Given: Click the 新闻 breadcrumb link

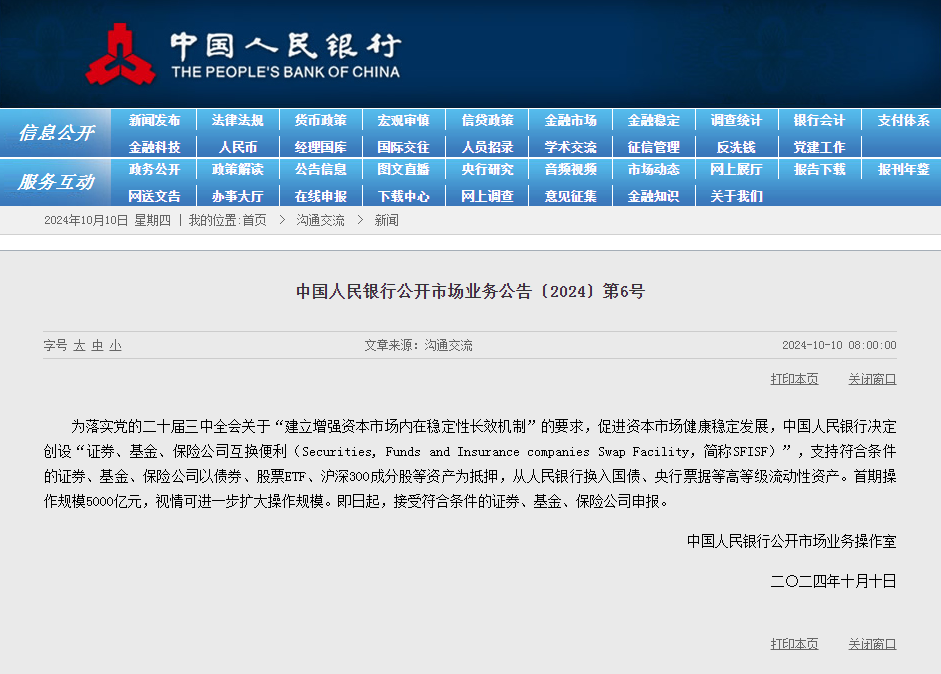Looking at the screenshot, I should pyautogui.click(x=386, y=220).
